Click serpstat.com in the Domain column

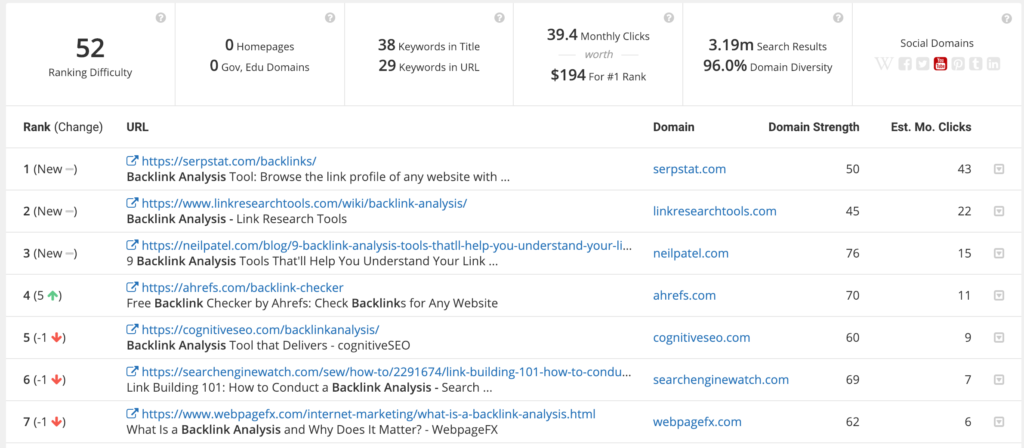[690, 169]
